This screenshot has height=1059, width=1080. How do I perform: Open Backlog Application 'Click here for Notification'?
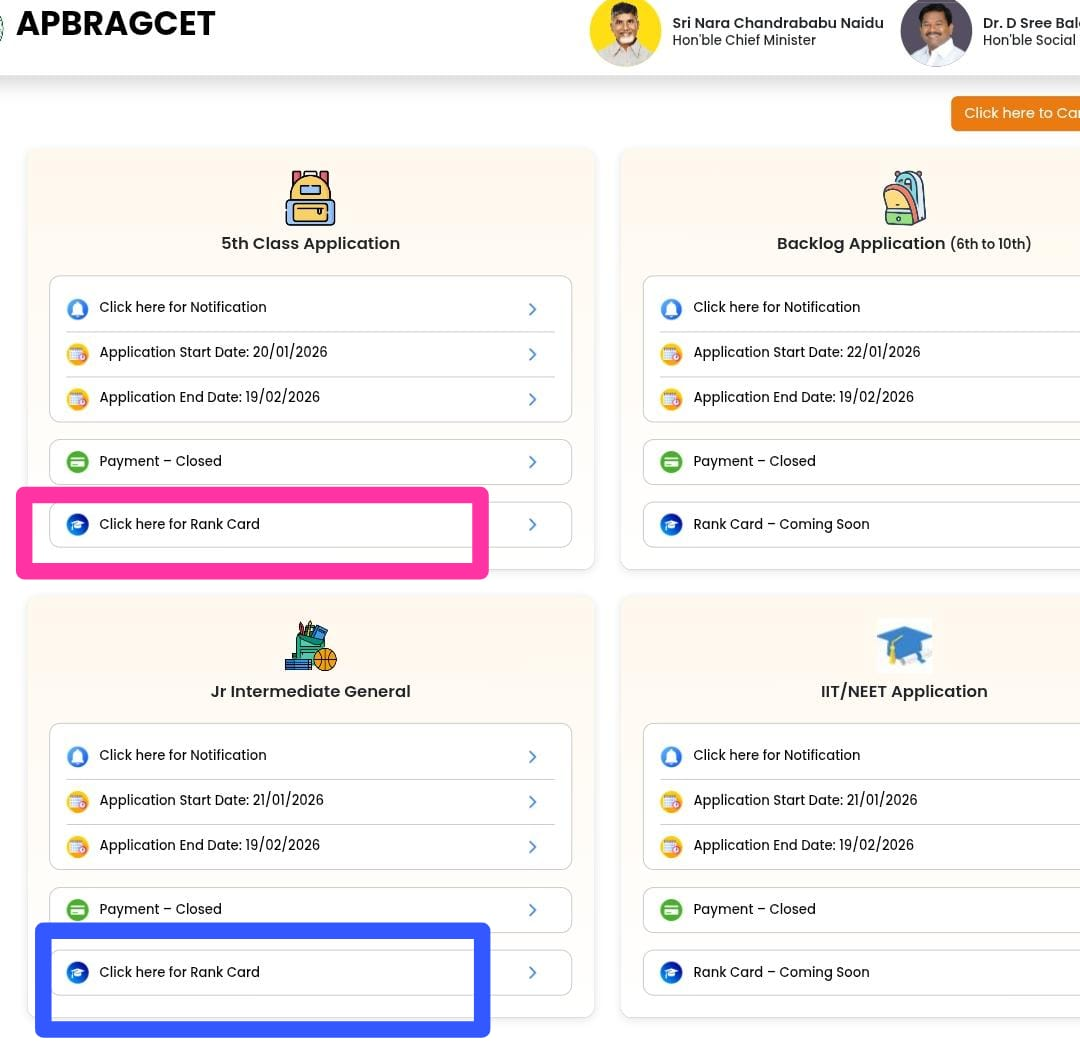point(776,307)
